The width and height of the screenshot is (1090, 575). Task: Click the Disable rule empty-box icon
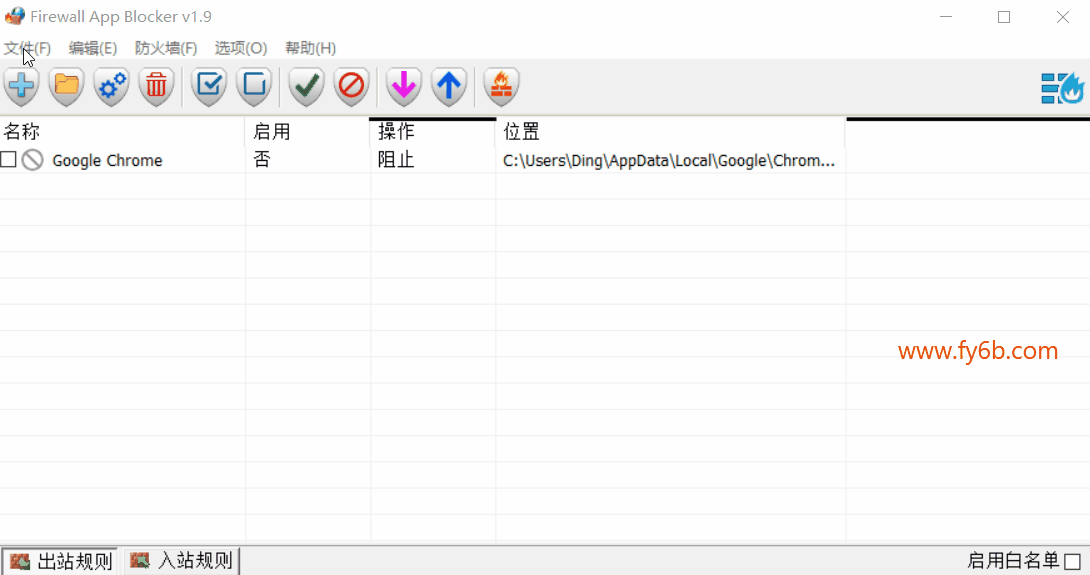(254, 86)
